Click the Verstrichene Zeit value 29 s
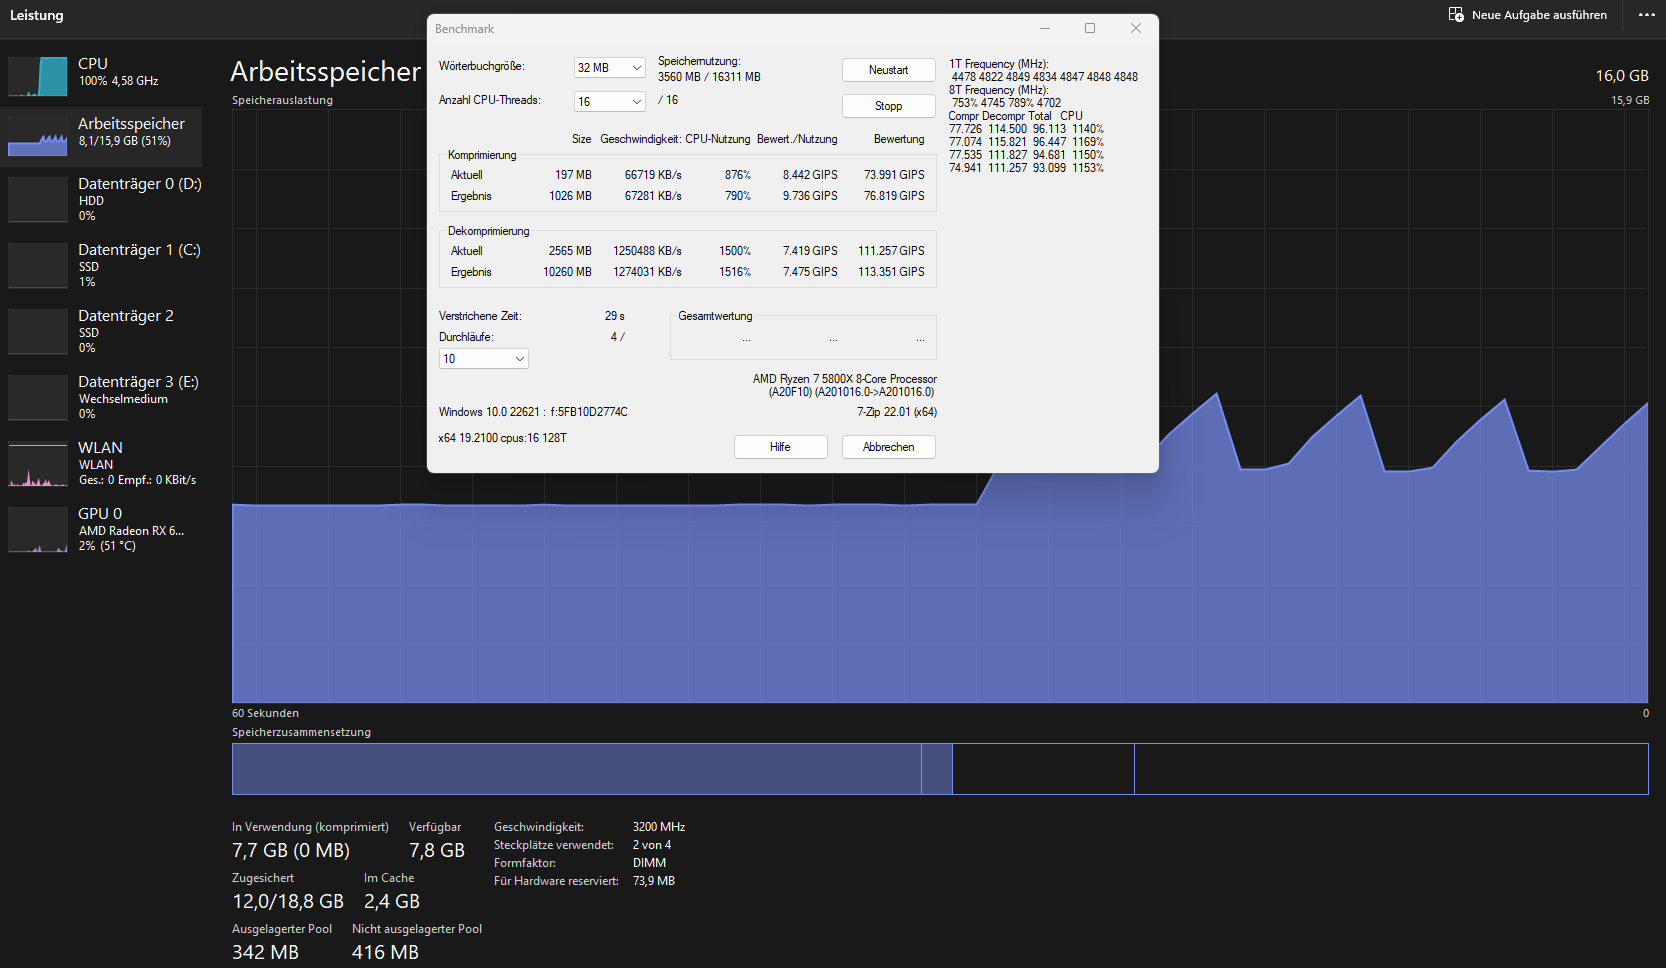 click(615, 316)
